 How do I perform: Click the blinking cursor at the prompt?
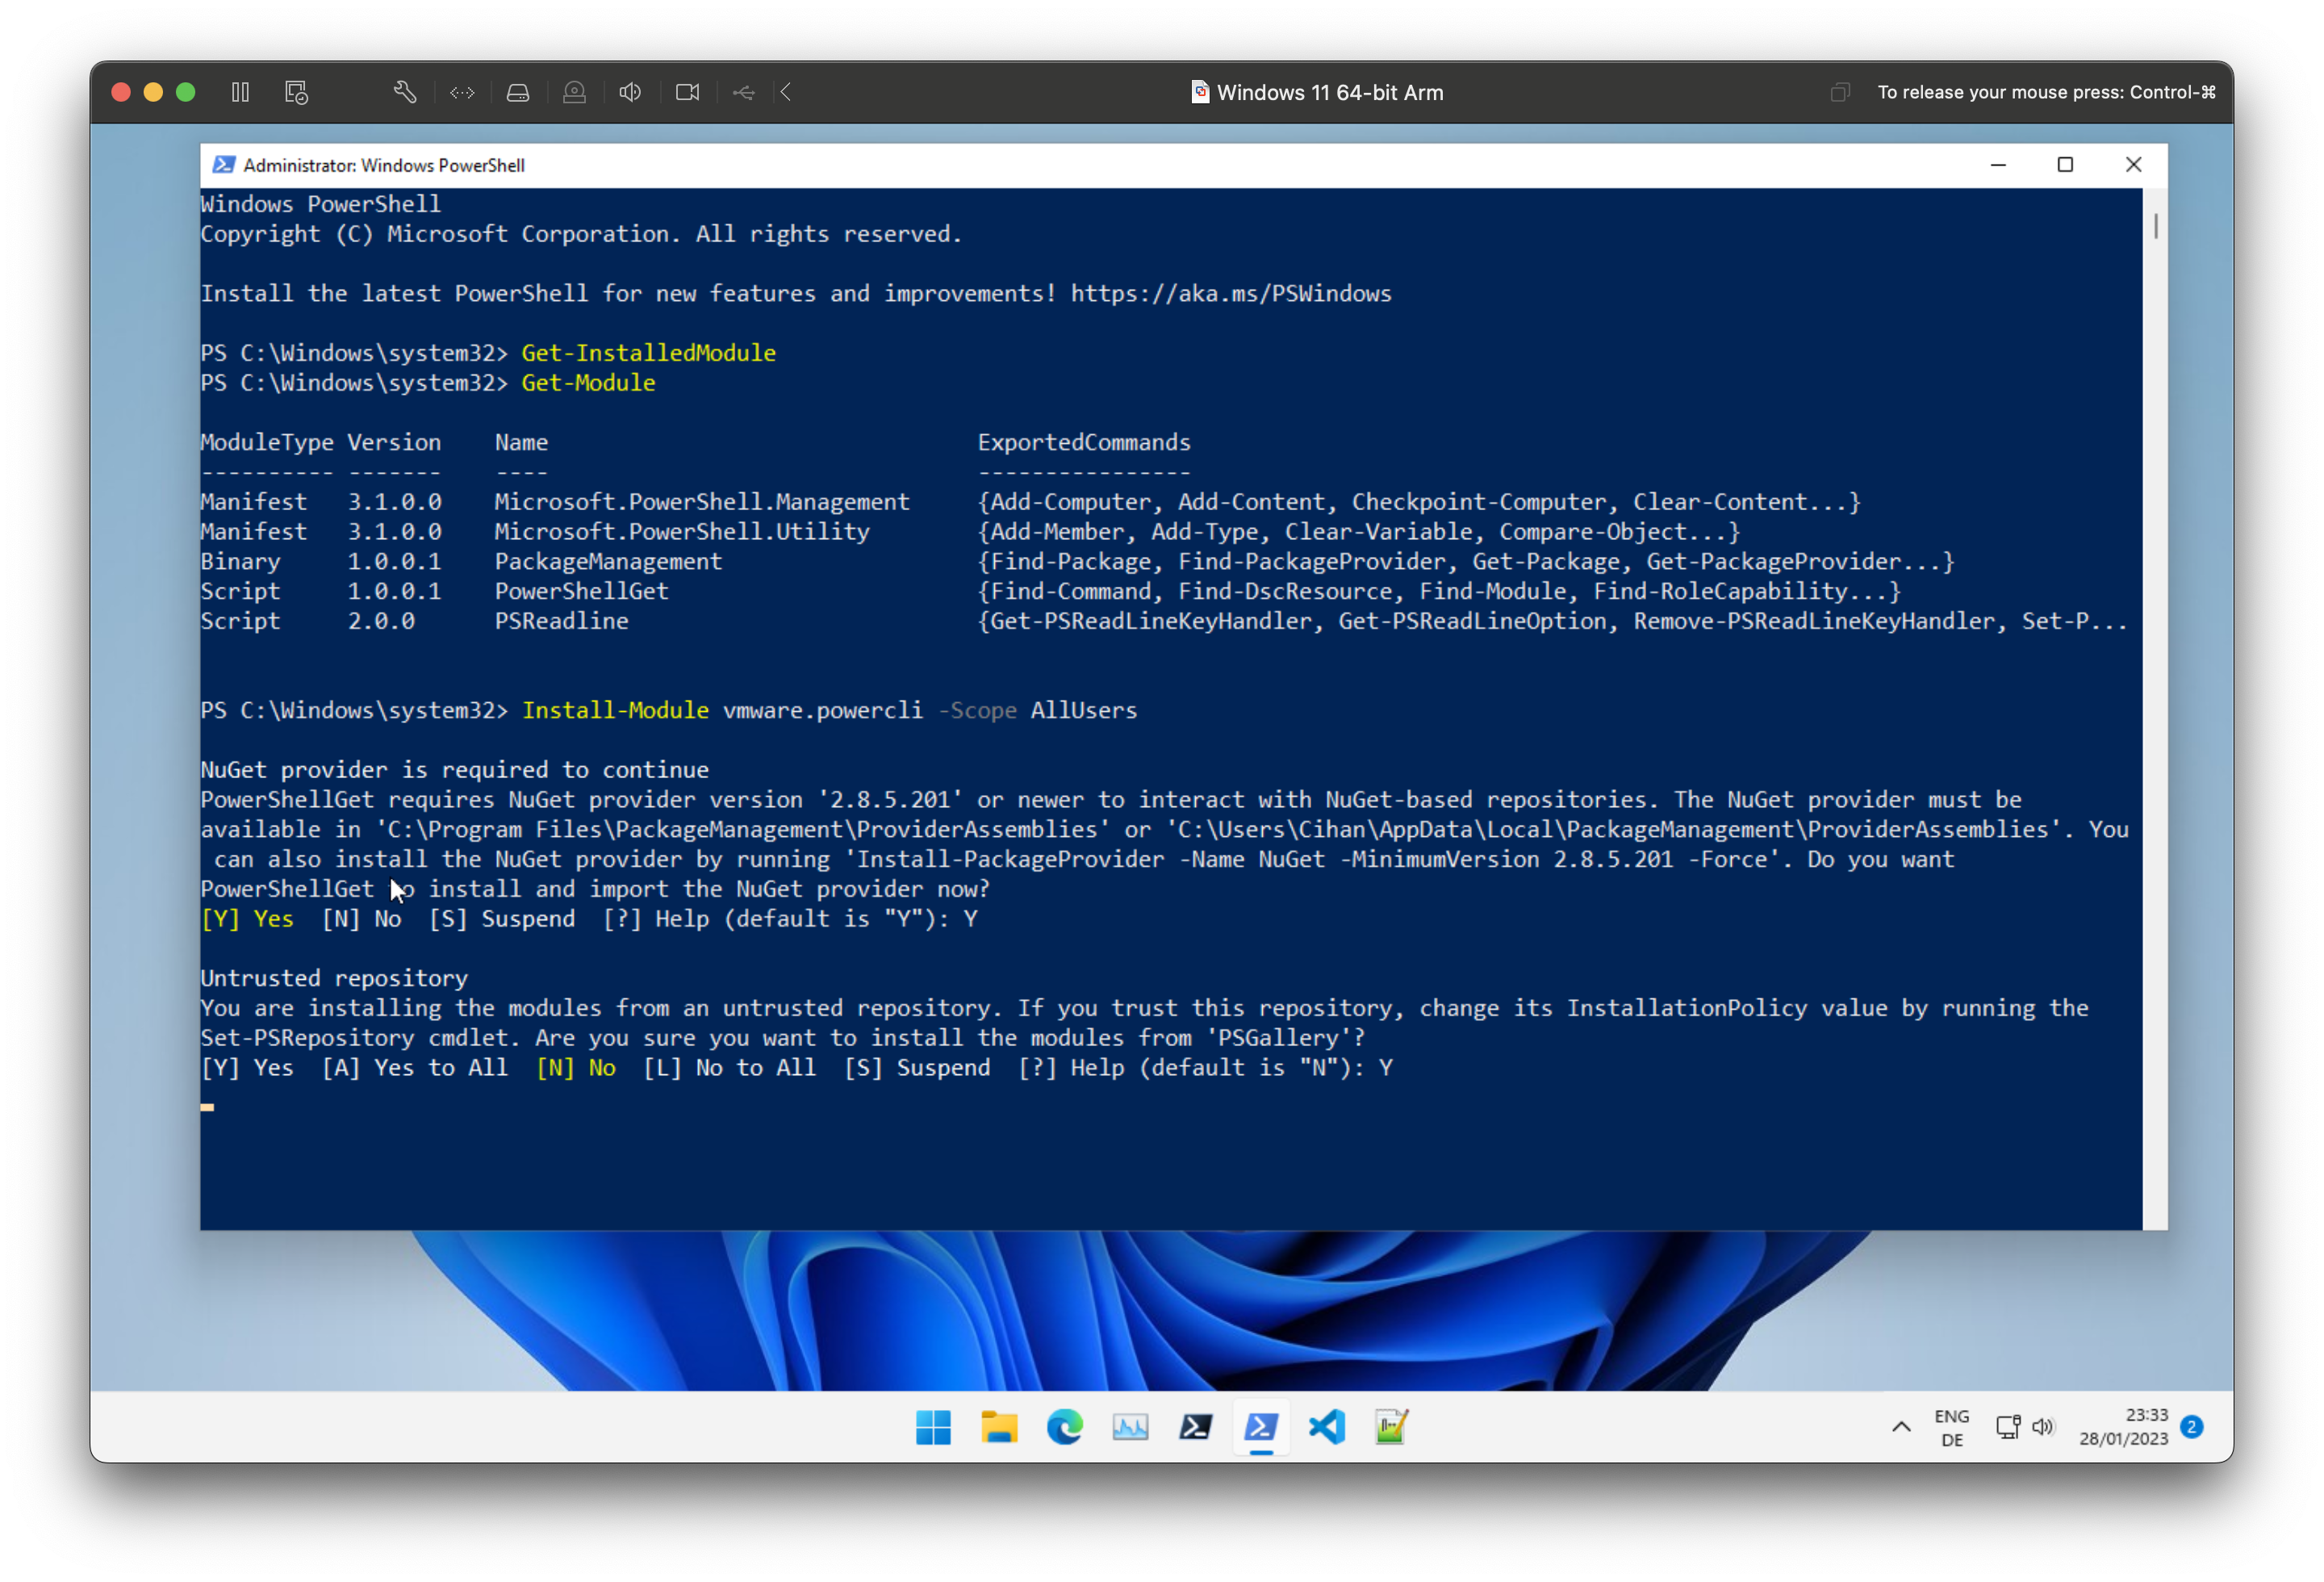207,1107
